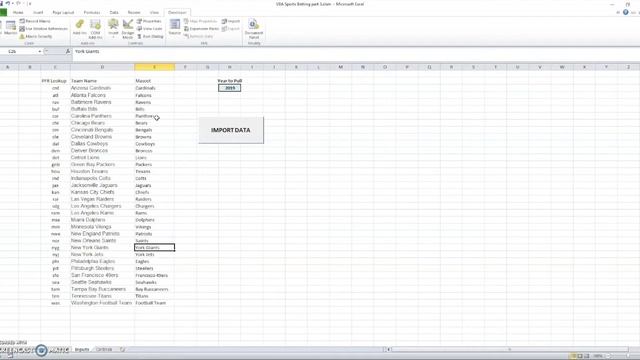Open the XML Source pane
The height and width of the screenshot is (360, 640).
point(175,28)
